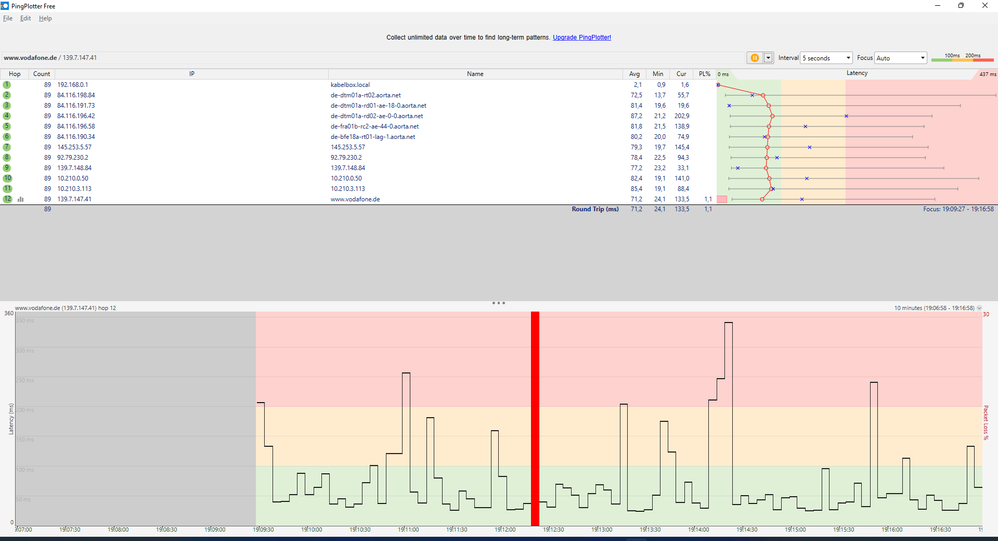Select the www.vodafone.de name in hop 12
Image resolution: width=998 pixels, height=541 pixels.
pyautogui.click(x=355, y=199)
